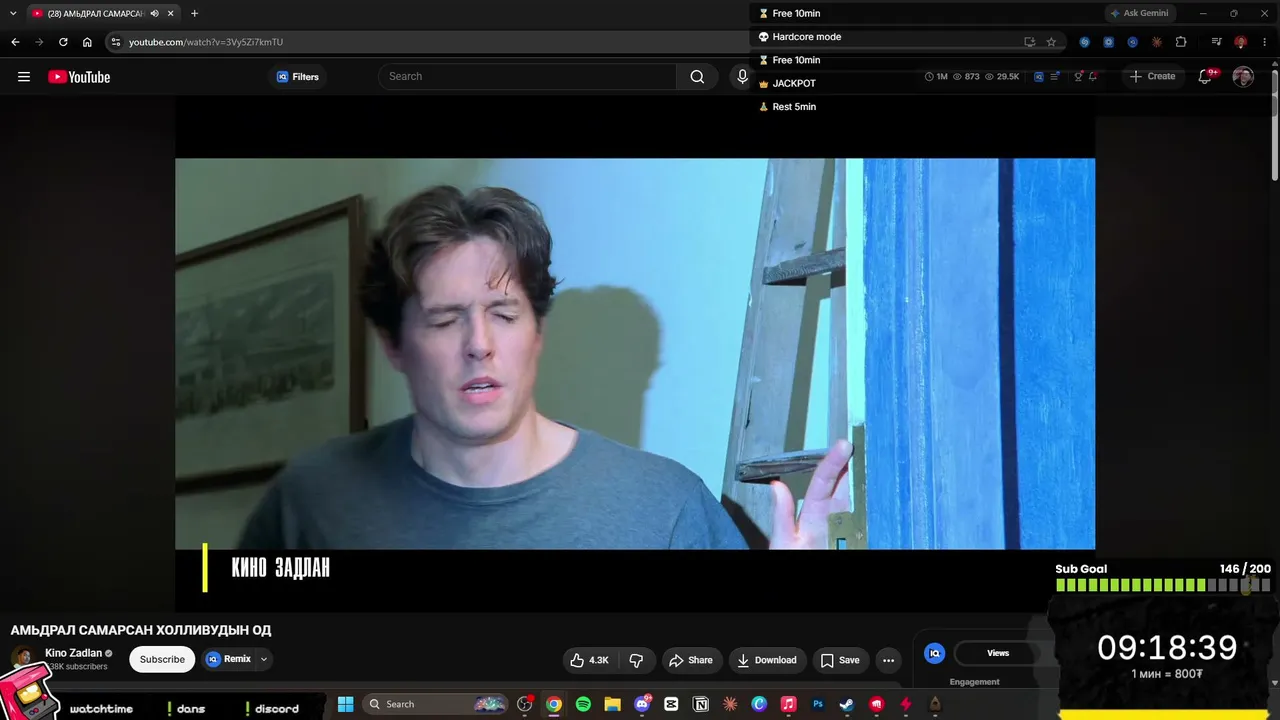Open the more actions ellipsis menu
Screen dimensions: 1280x720
(888, 660)
